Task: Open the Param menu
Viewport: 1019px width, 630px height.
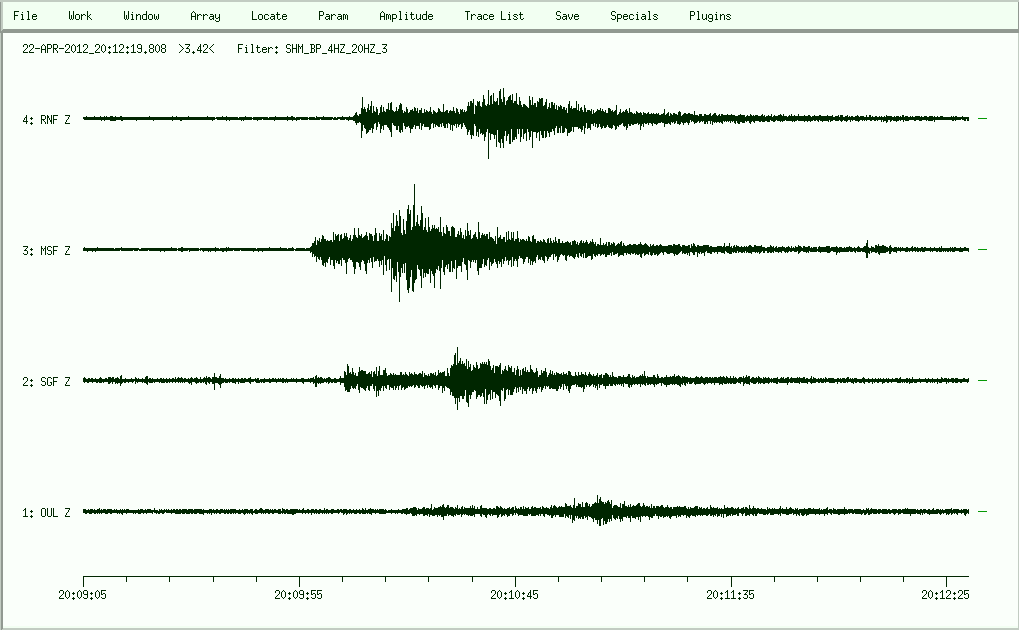Action: click(x=333, y=16)
